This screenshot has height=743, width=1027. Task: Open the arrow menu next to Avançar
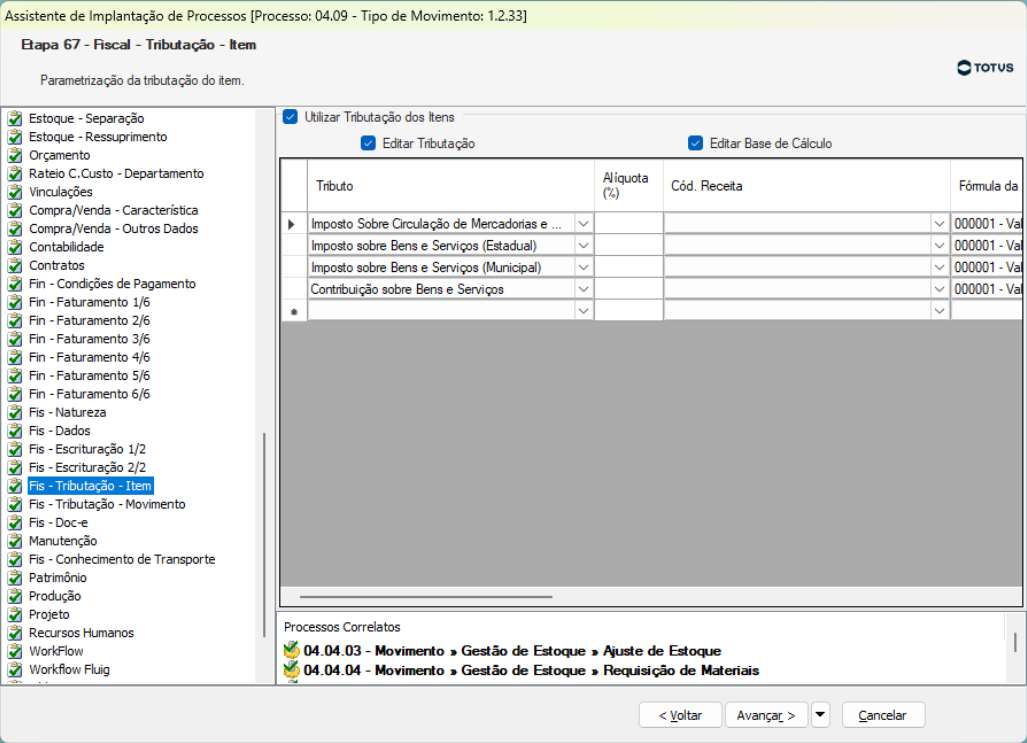820,715
